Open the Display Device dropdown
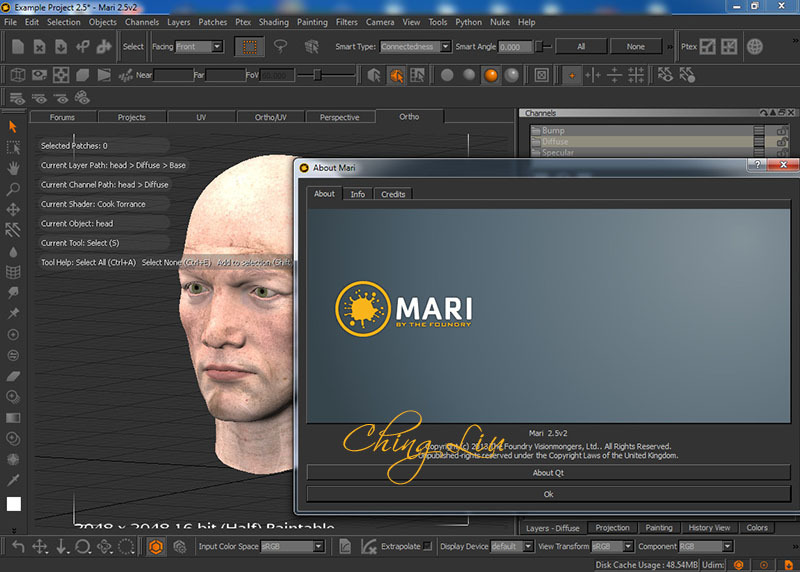800x572 pixels. click(x=512, y=546)
